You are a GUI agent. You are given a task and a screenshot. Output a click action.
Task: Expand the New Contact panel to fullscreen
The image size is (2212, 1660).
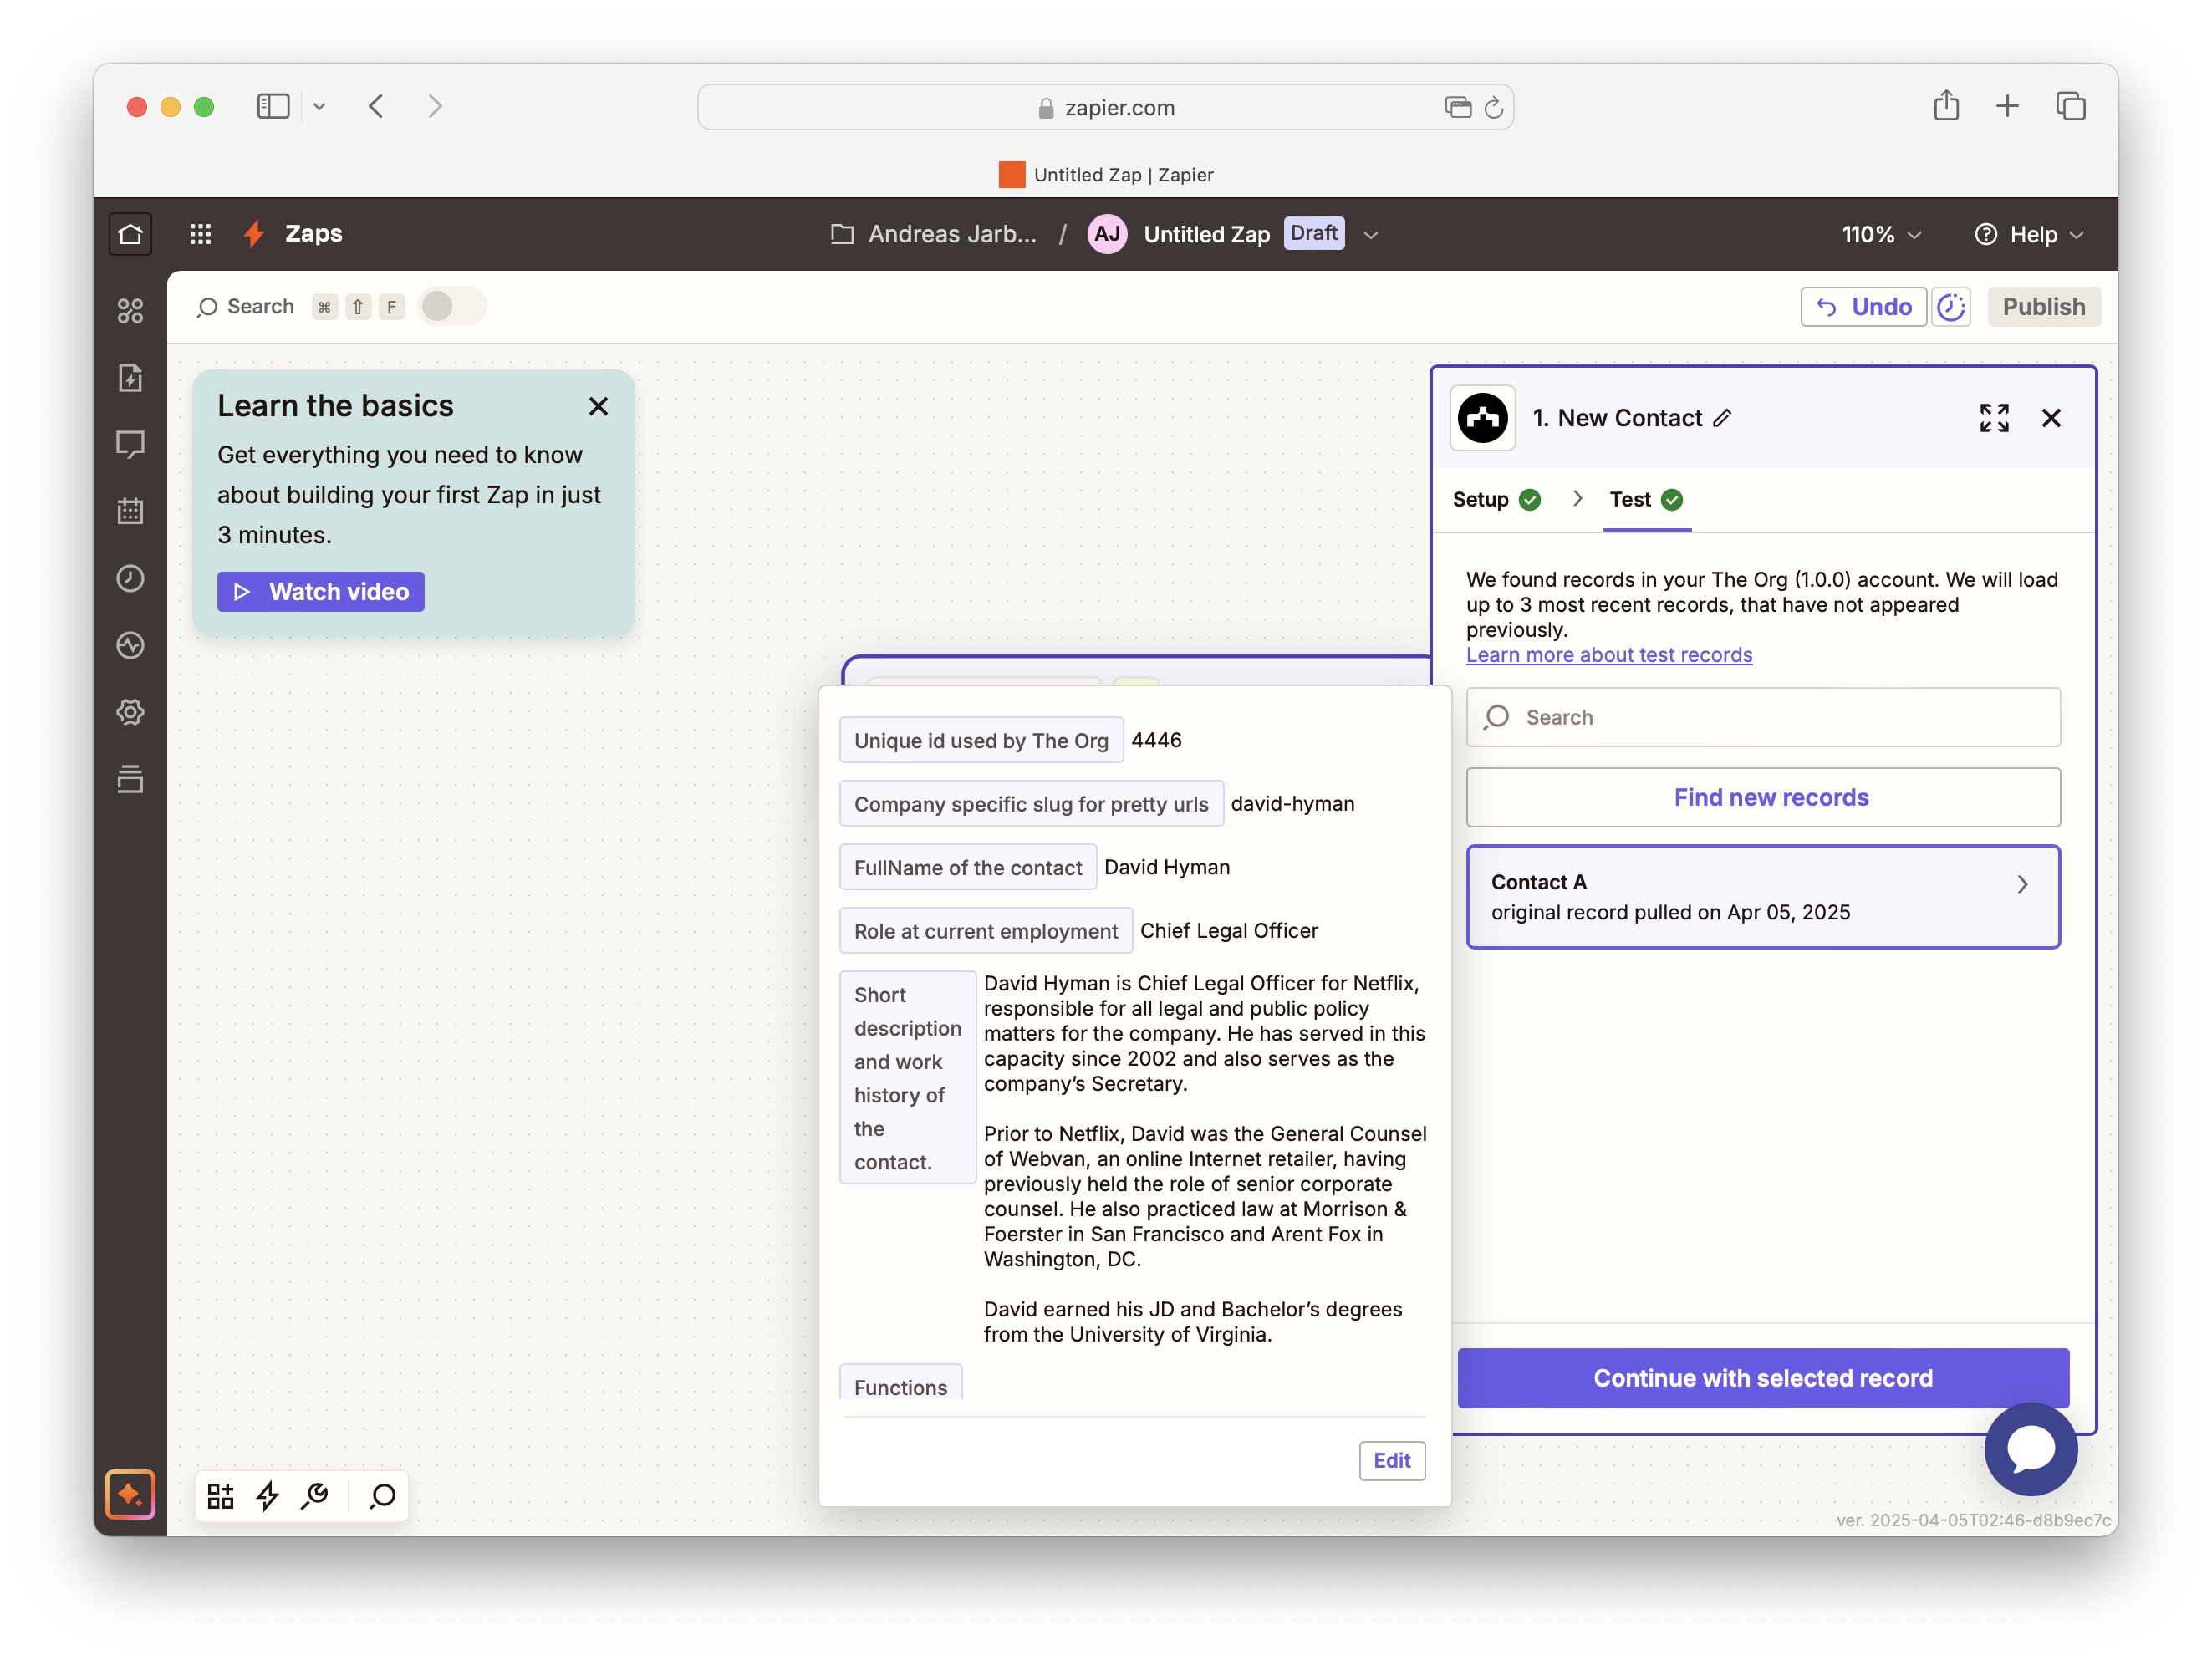pyautogui.click(x=1994, y=418)
